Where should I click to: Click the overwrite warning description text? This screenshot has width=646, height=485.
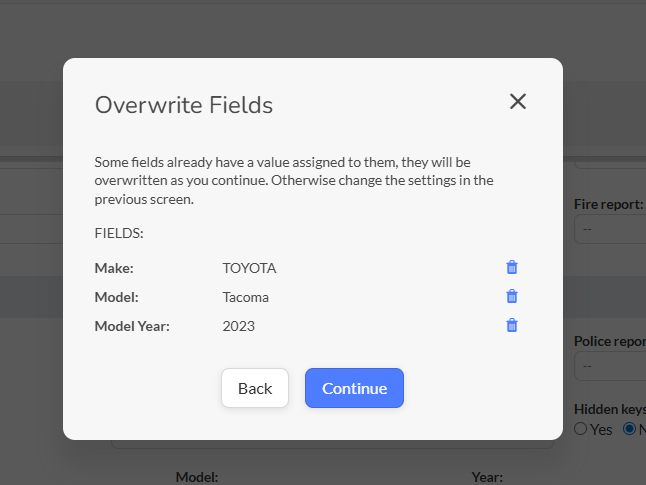294,180
